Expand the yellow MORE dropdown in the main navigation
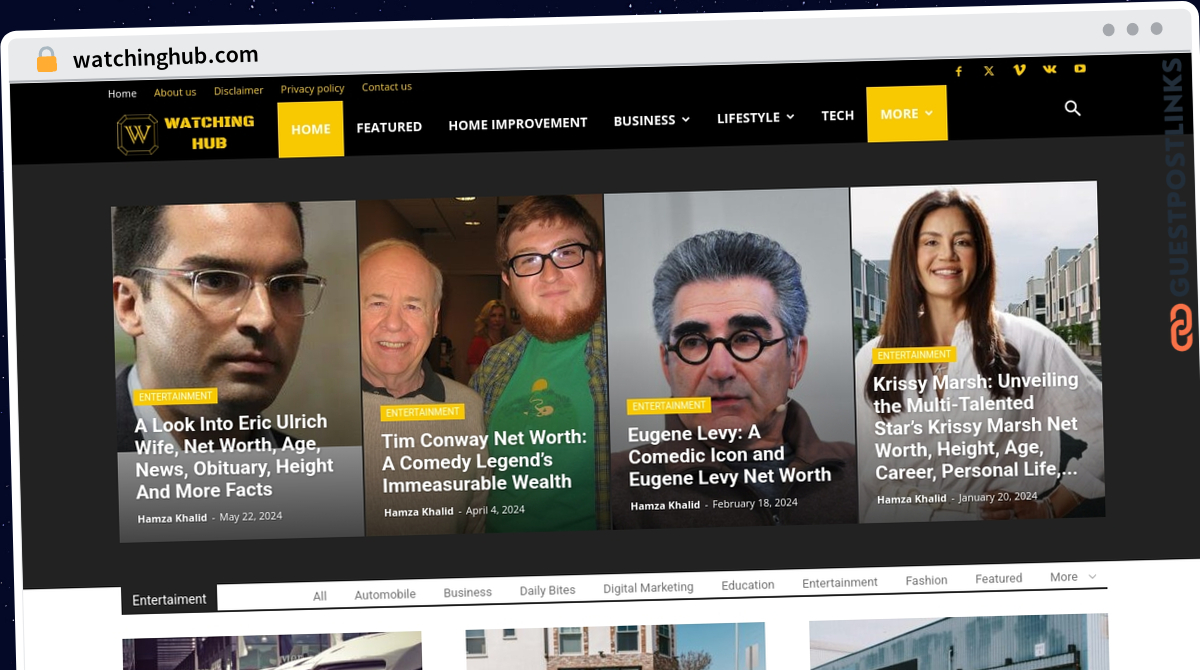Screen dimensions: 1200x670 [x=906, y=114]
